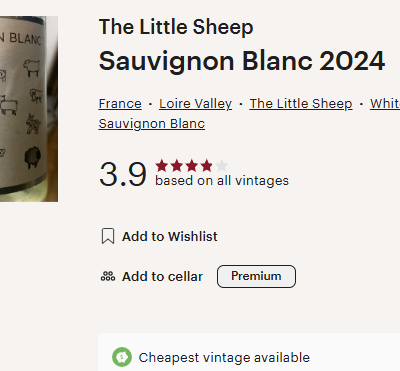Click the wine bottle label image
This screenshot has width=400, height=371.
[29, 109]
